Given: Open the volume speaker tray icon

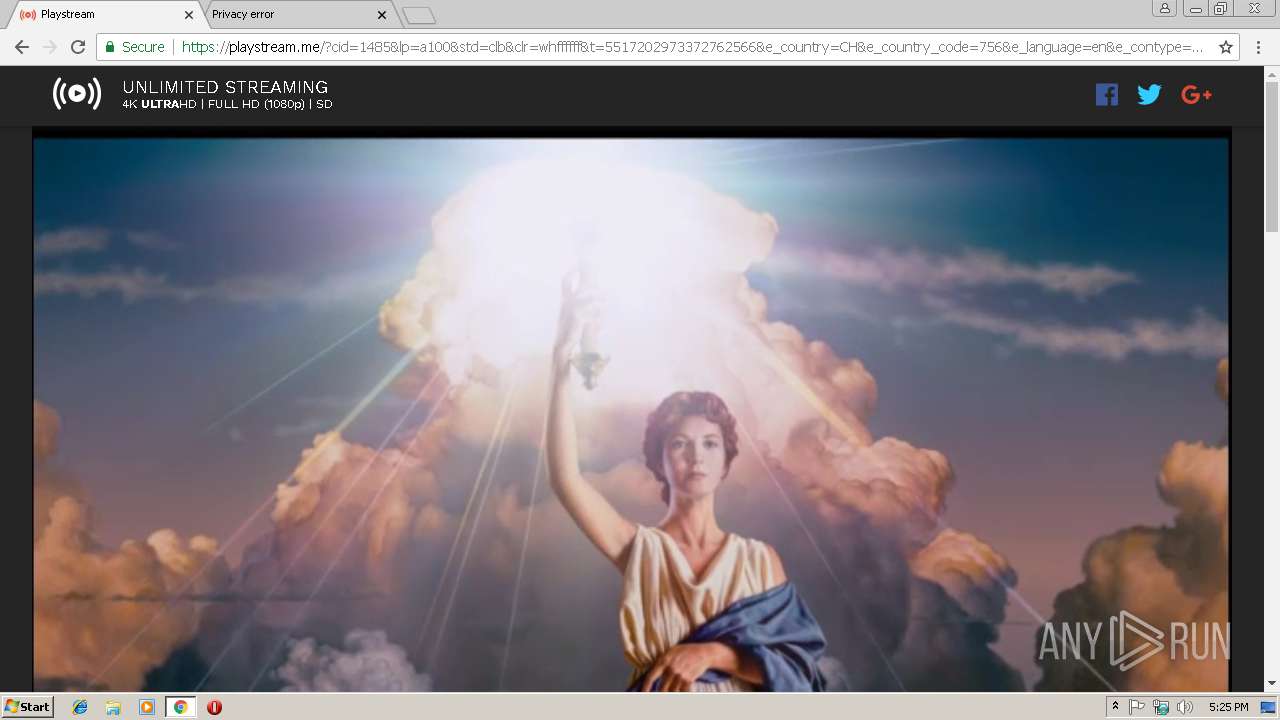Looking at the screenshot, I should pyautogui.click(x=1185, y=707).
